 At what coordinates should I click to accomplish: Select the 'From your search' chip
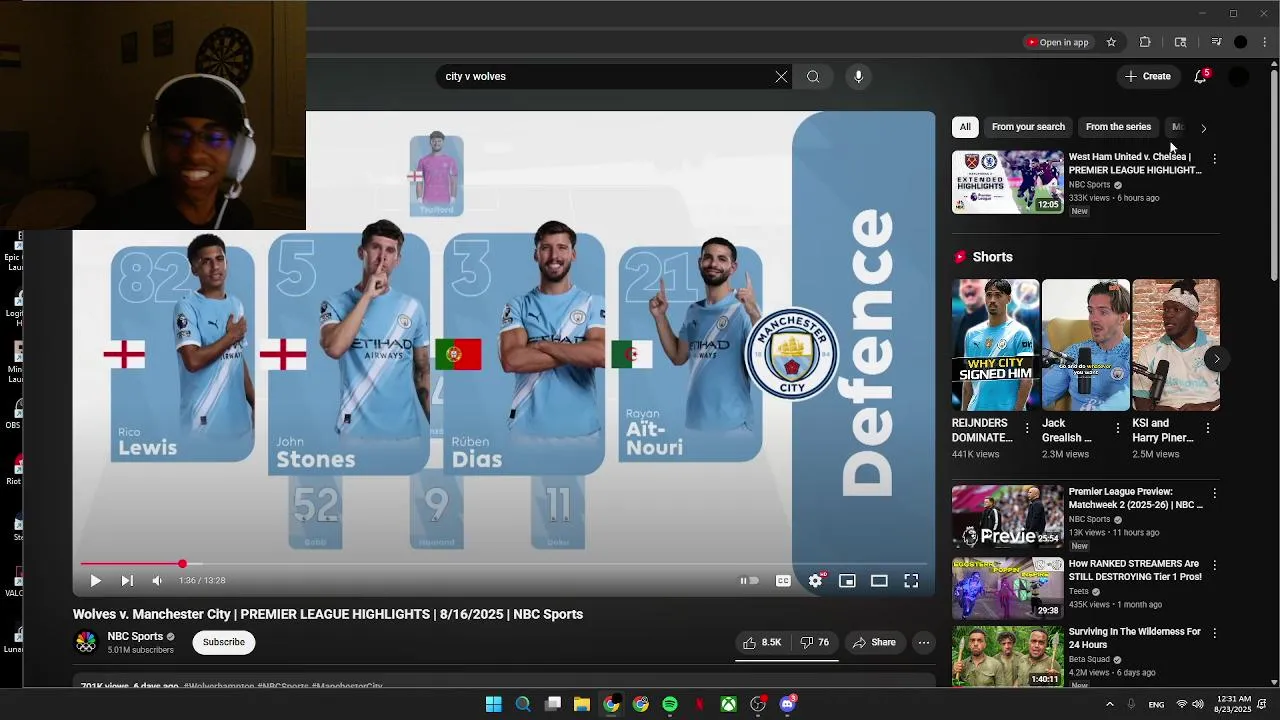click(1028, 127)
